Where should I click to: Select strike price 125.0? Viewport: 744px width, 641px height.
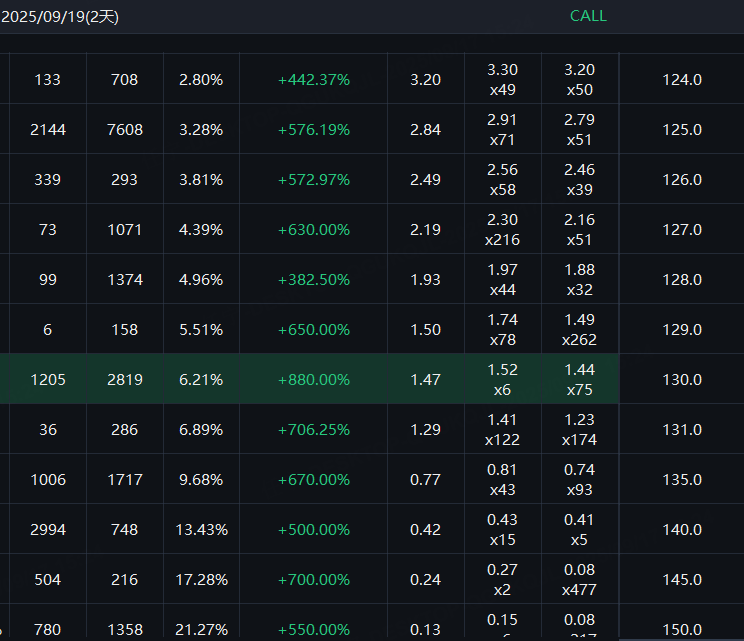[682, 130]
